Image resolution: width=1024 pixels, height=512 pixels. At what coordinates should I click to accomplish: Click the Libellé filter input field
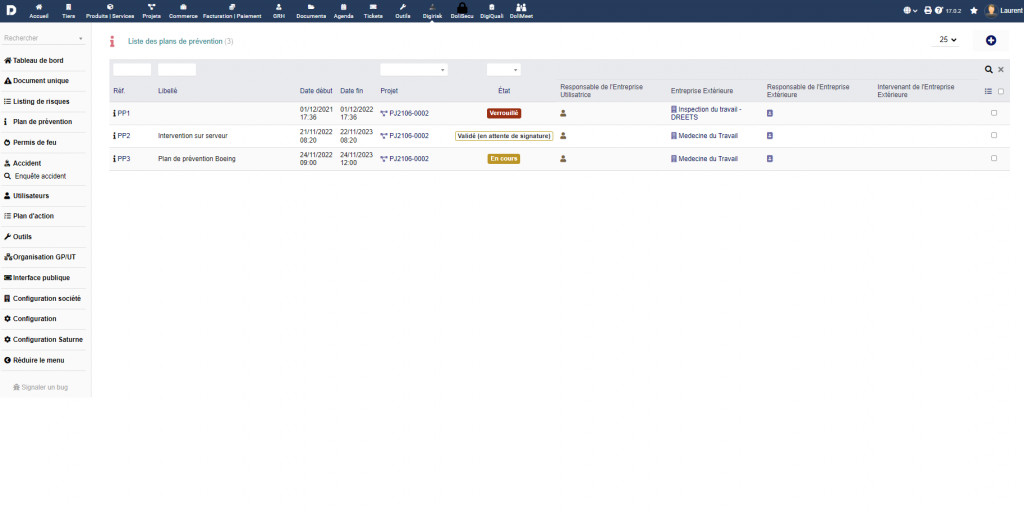pos(177,69)
